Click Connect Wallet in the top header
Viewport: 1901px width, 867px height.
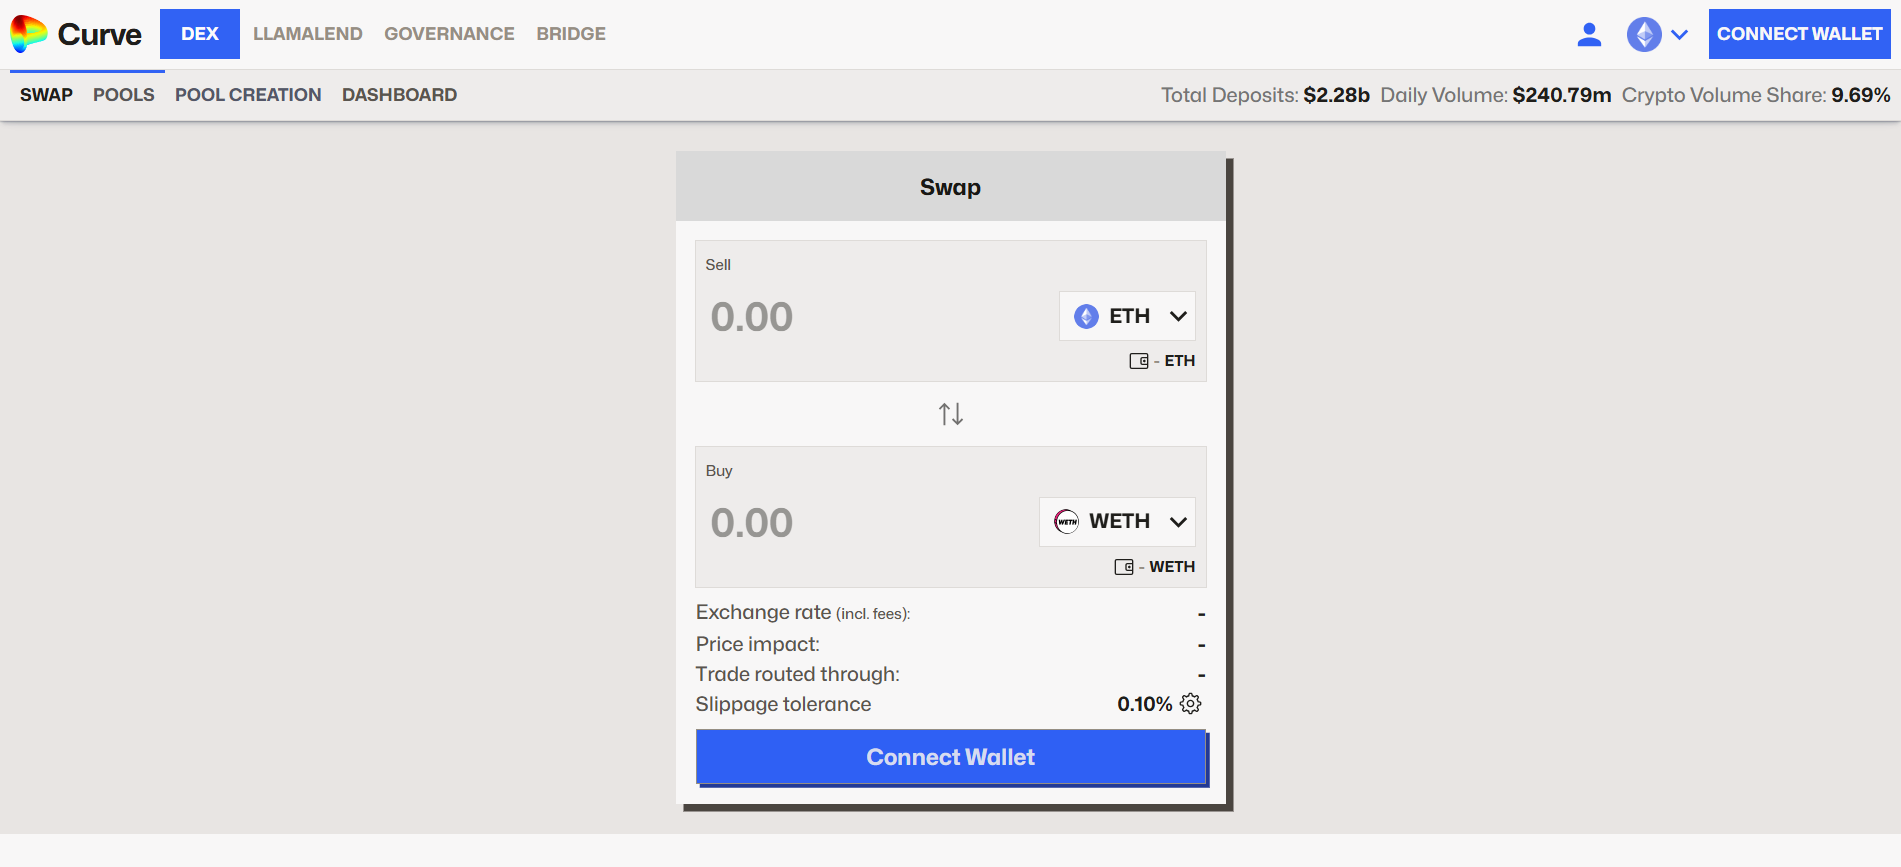coord(1798,34)
